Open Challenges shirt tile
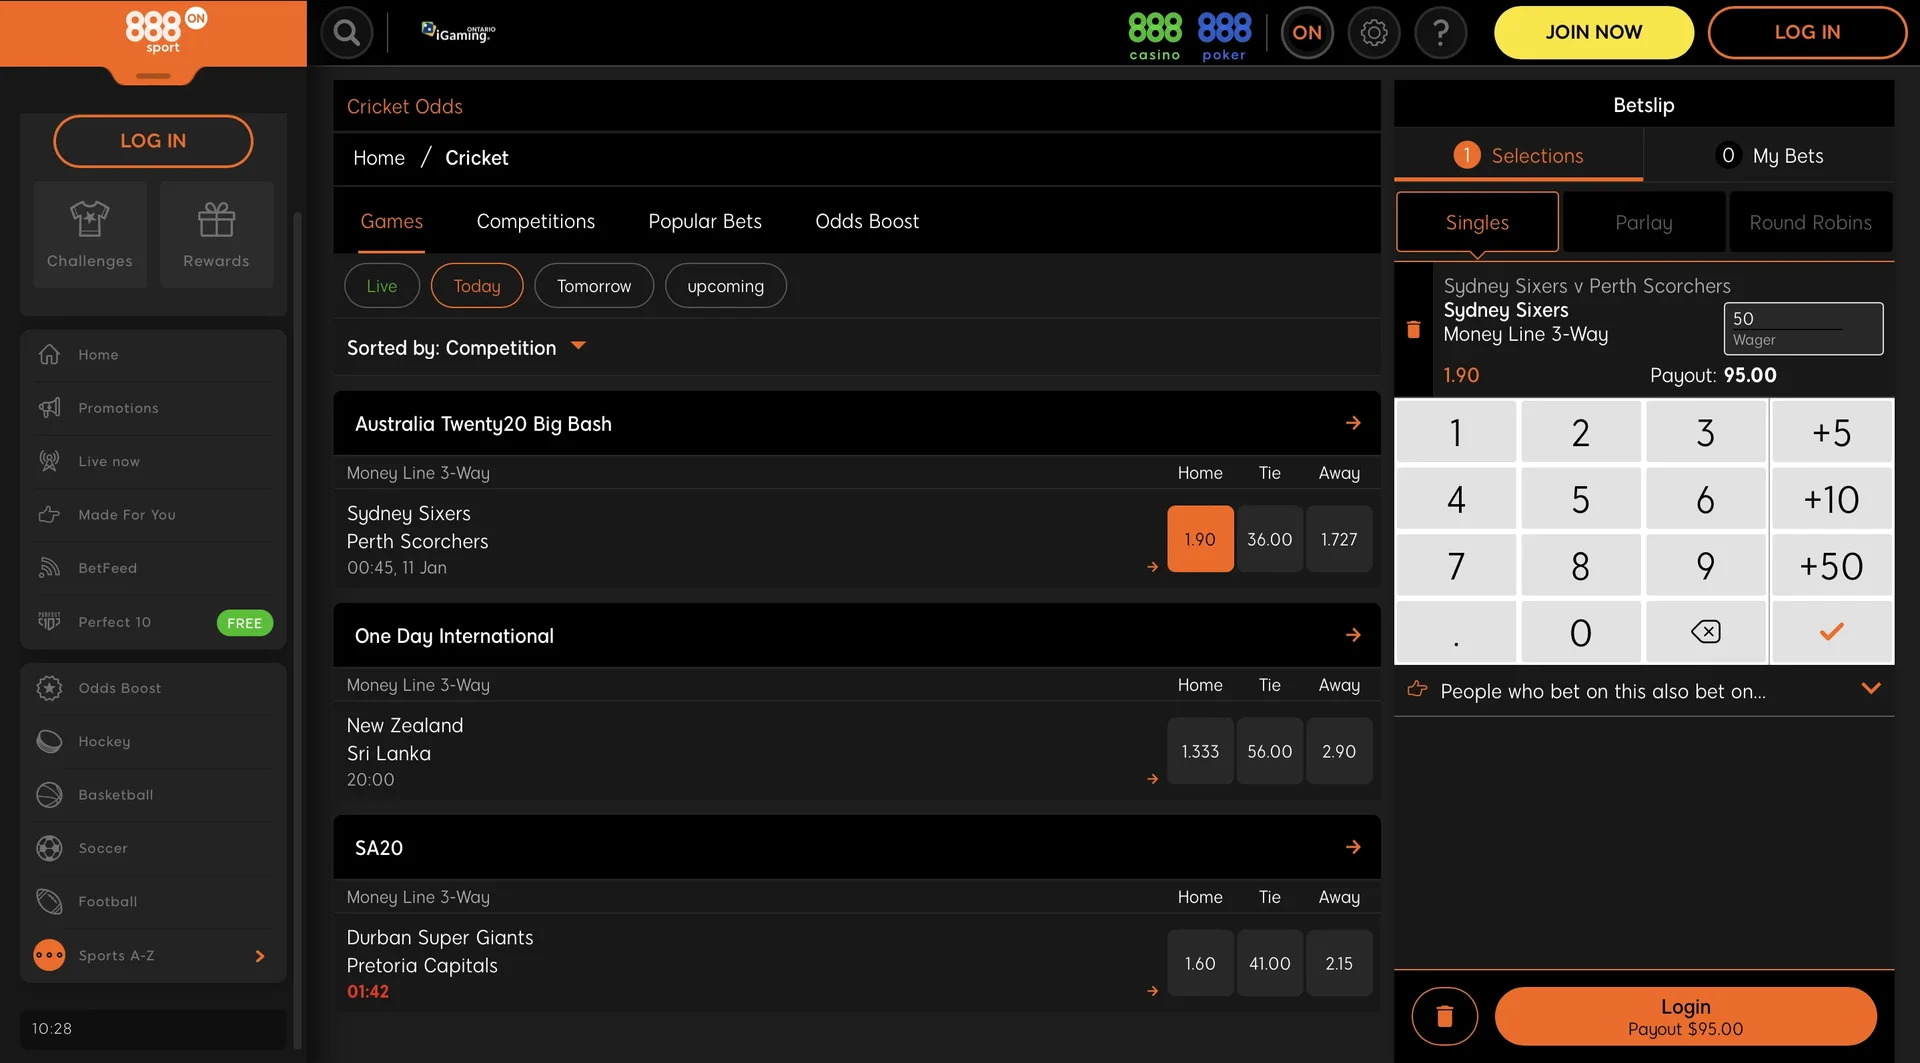1920x1063 pixels. (x=90, y=235)
